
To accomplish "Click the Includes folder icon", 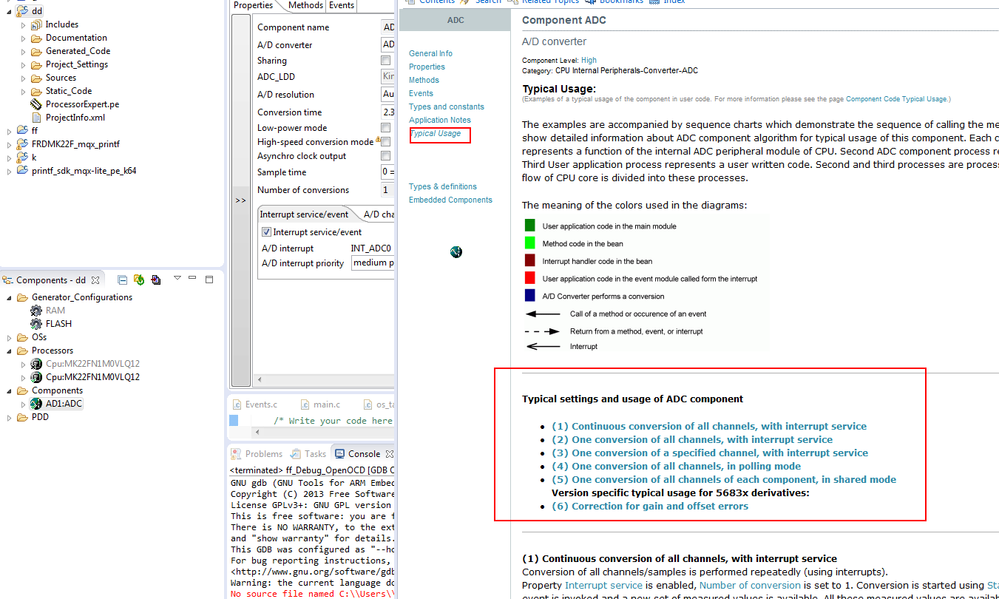I will click(x=36, y=24).
